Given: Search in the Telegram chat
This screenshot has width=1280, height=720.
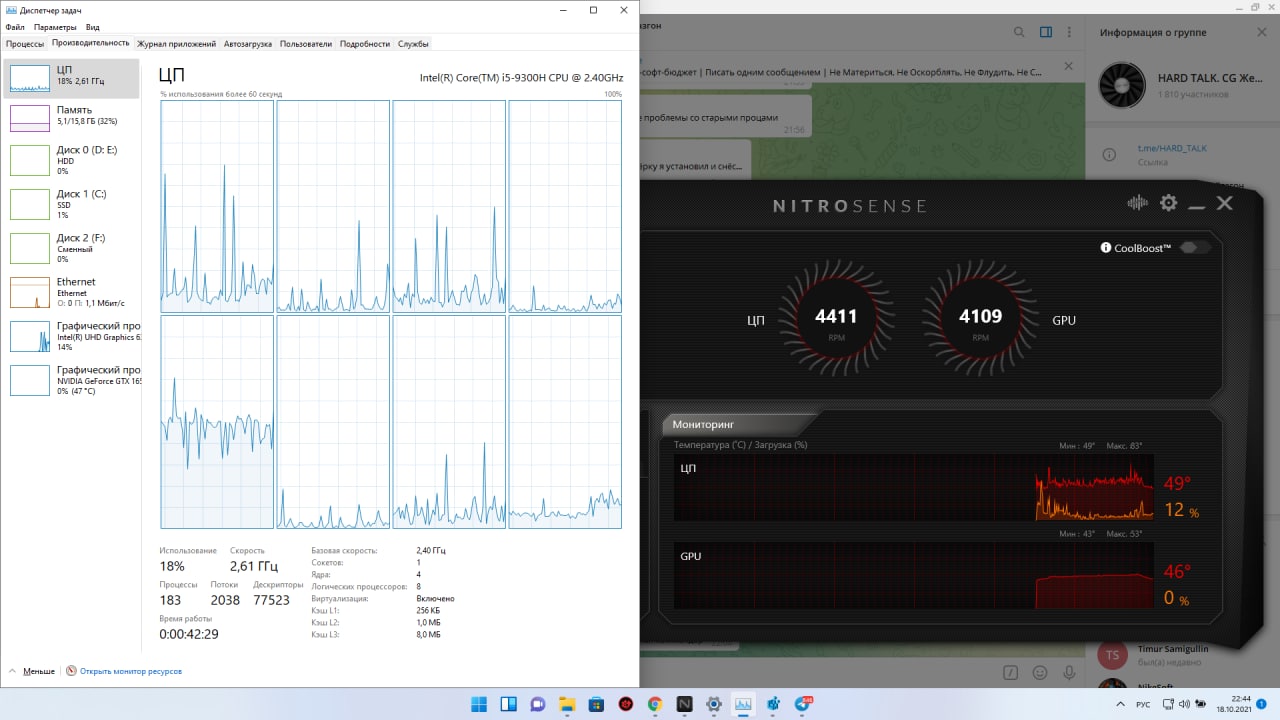Looking at the screenshot, I should pos(1019,32).
